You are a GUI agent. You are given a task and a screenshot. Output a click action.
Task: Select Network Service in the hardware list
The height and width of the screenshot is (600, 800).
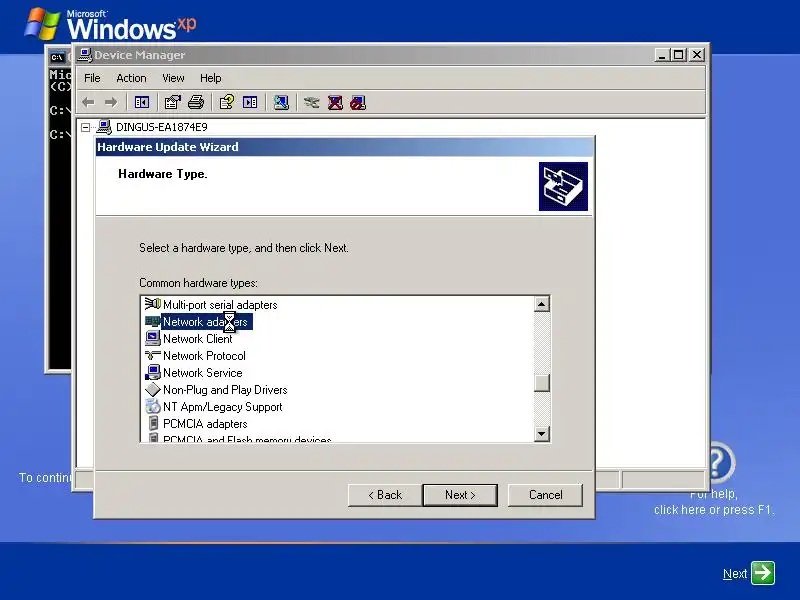pos(203,372)
